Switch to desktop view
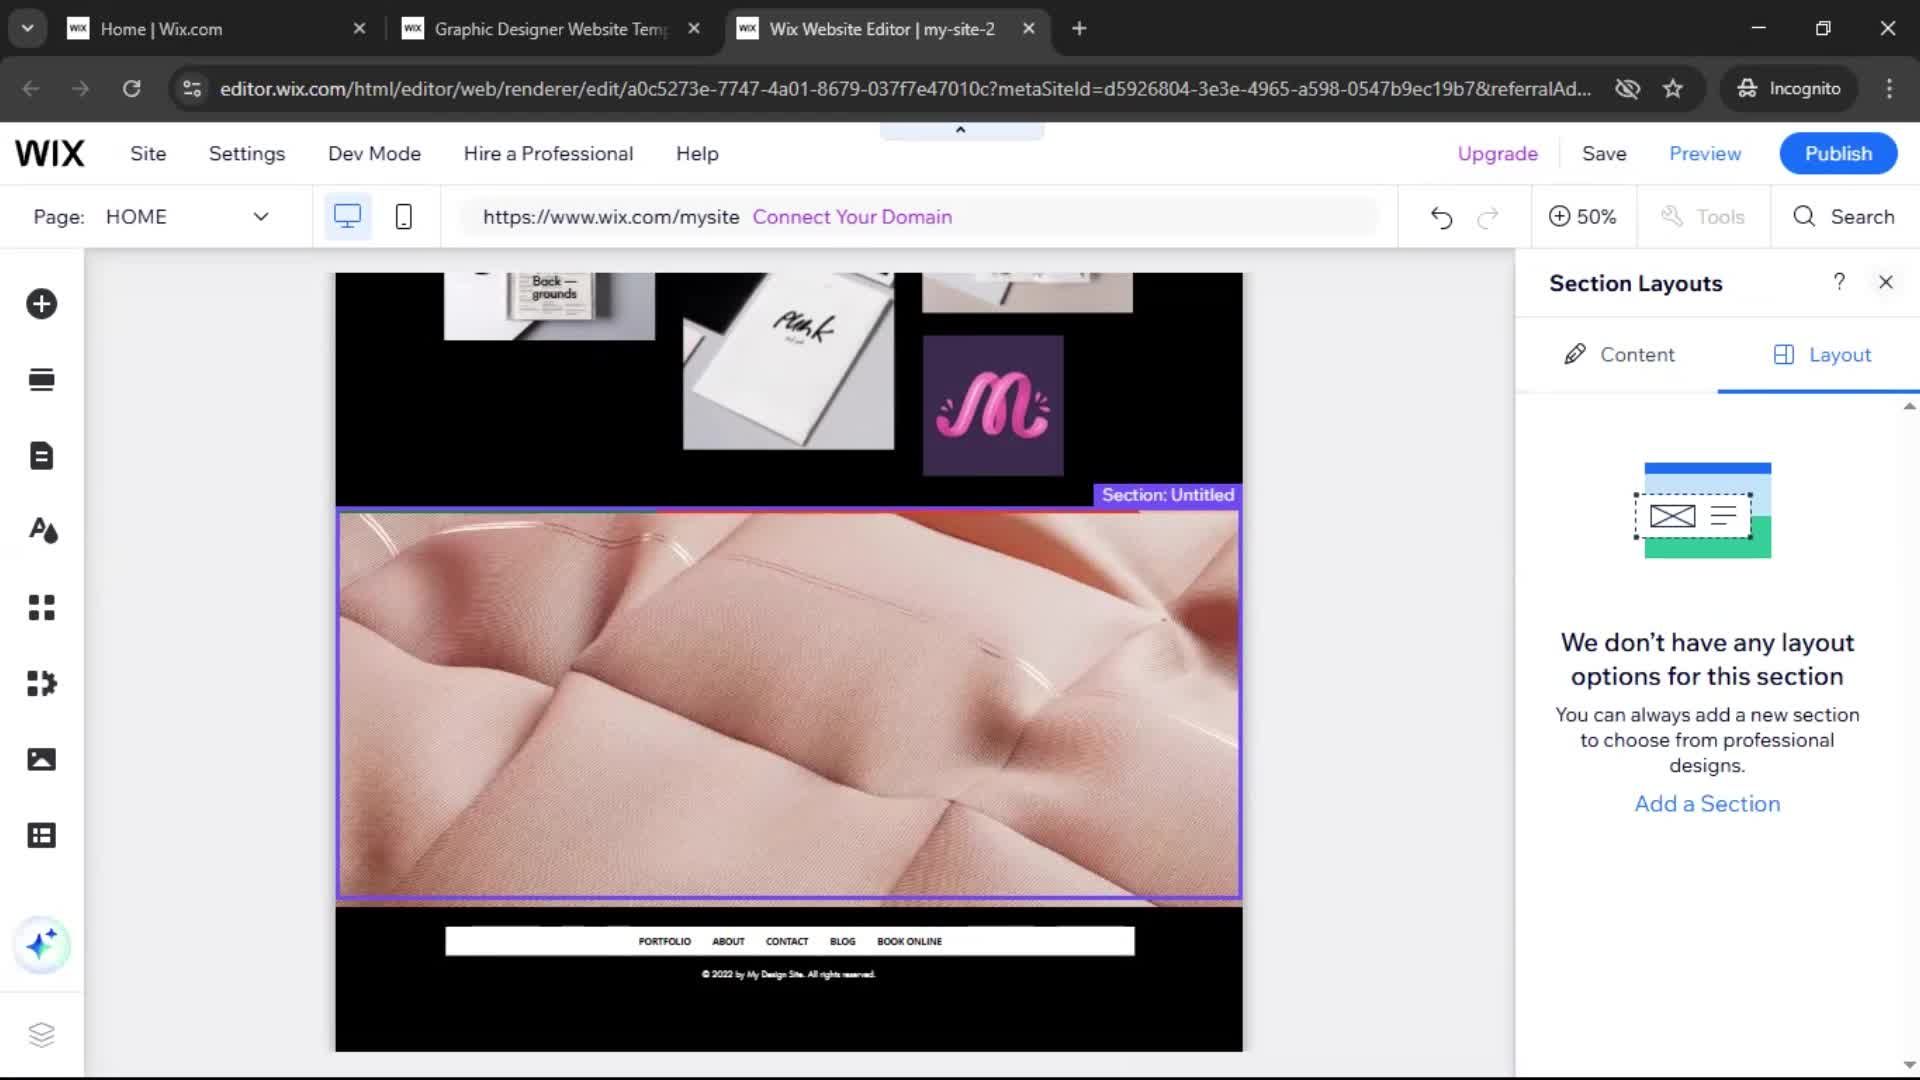Viewport: 1920px width, 1080px height. (x=347, y=217)
